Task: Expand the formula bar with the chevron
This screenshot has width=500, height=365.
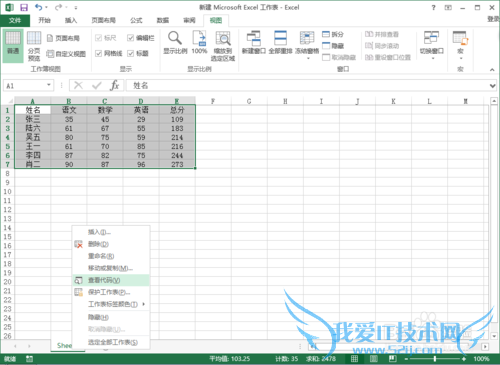Action: tap(492, 86)
